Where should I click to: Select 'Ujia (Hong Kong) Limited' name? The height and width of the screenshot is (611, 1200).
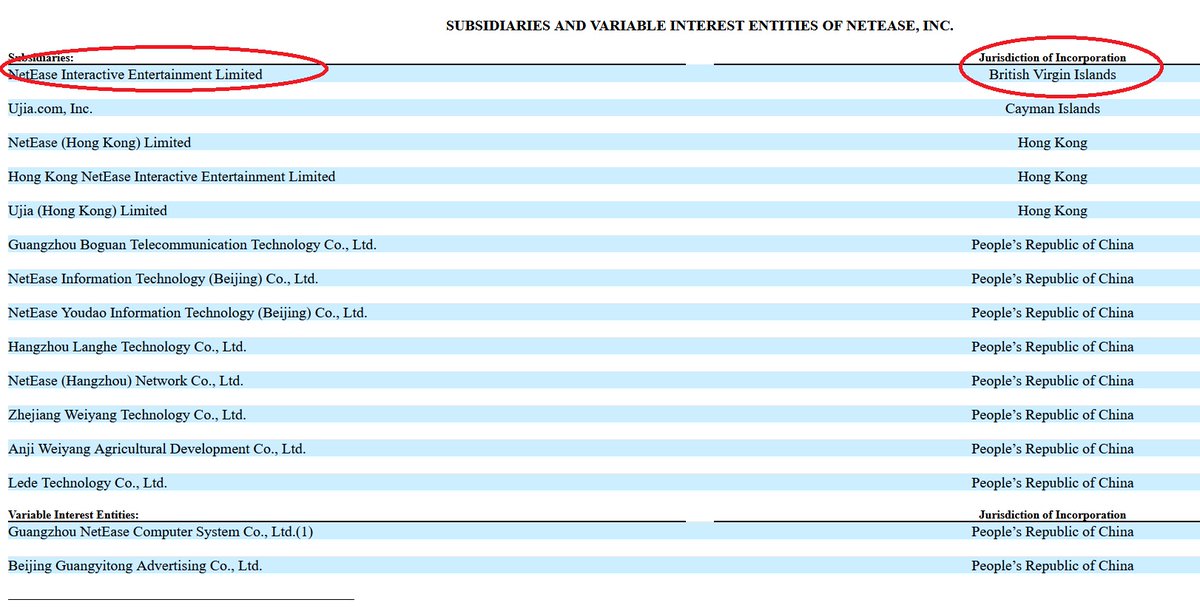click(x=88, y=210)
